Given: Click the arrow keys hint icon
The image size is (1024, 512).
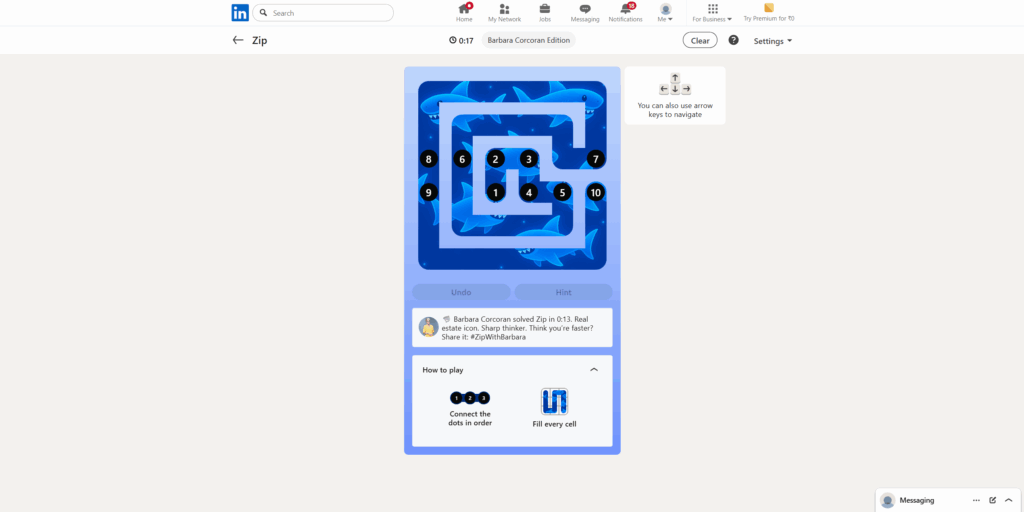Looking at the screenshot, I should tap(675, 84).
